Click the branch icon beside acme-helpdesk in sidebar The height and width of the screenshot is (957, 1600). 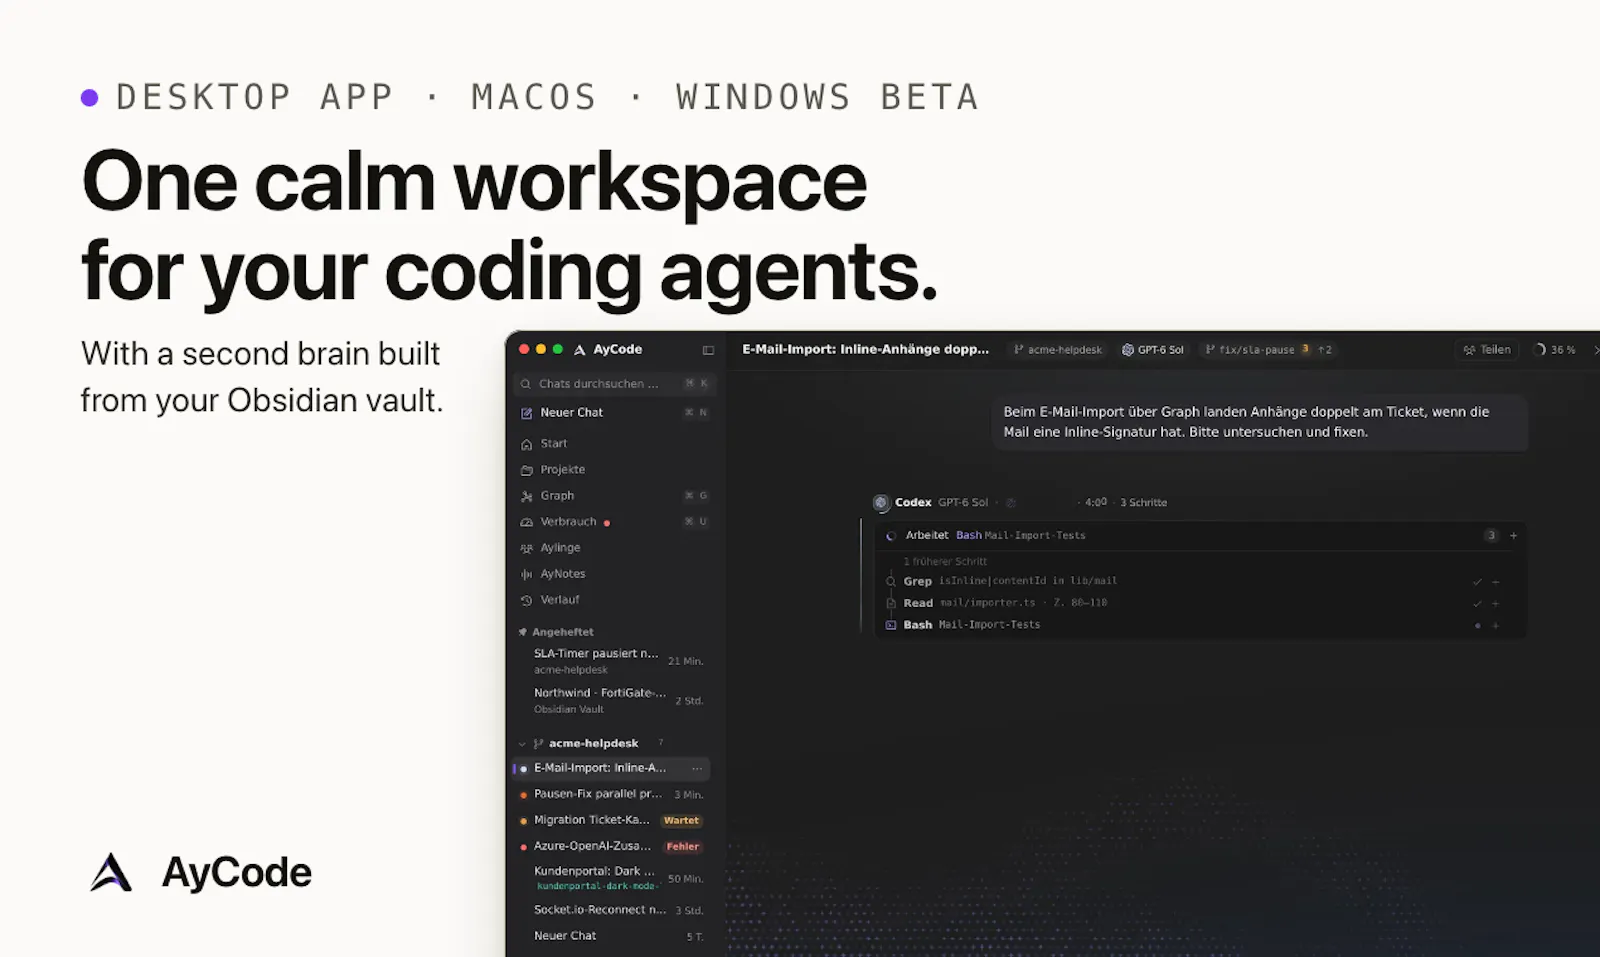[538, 744]
